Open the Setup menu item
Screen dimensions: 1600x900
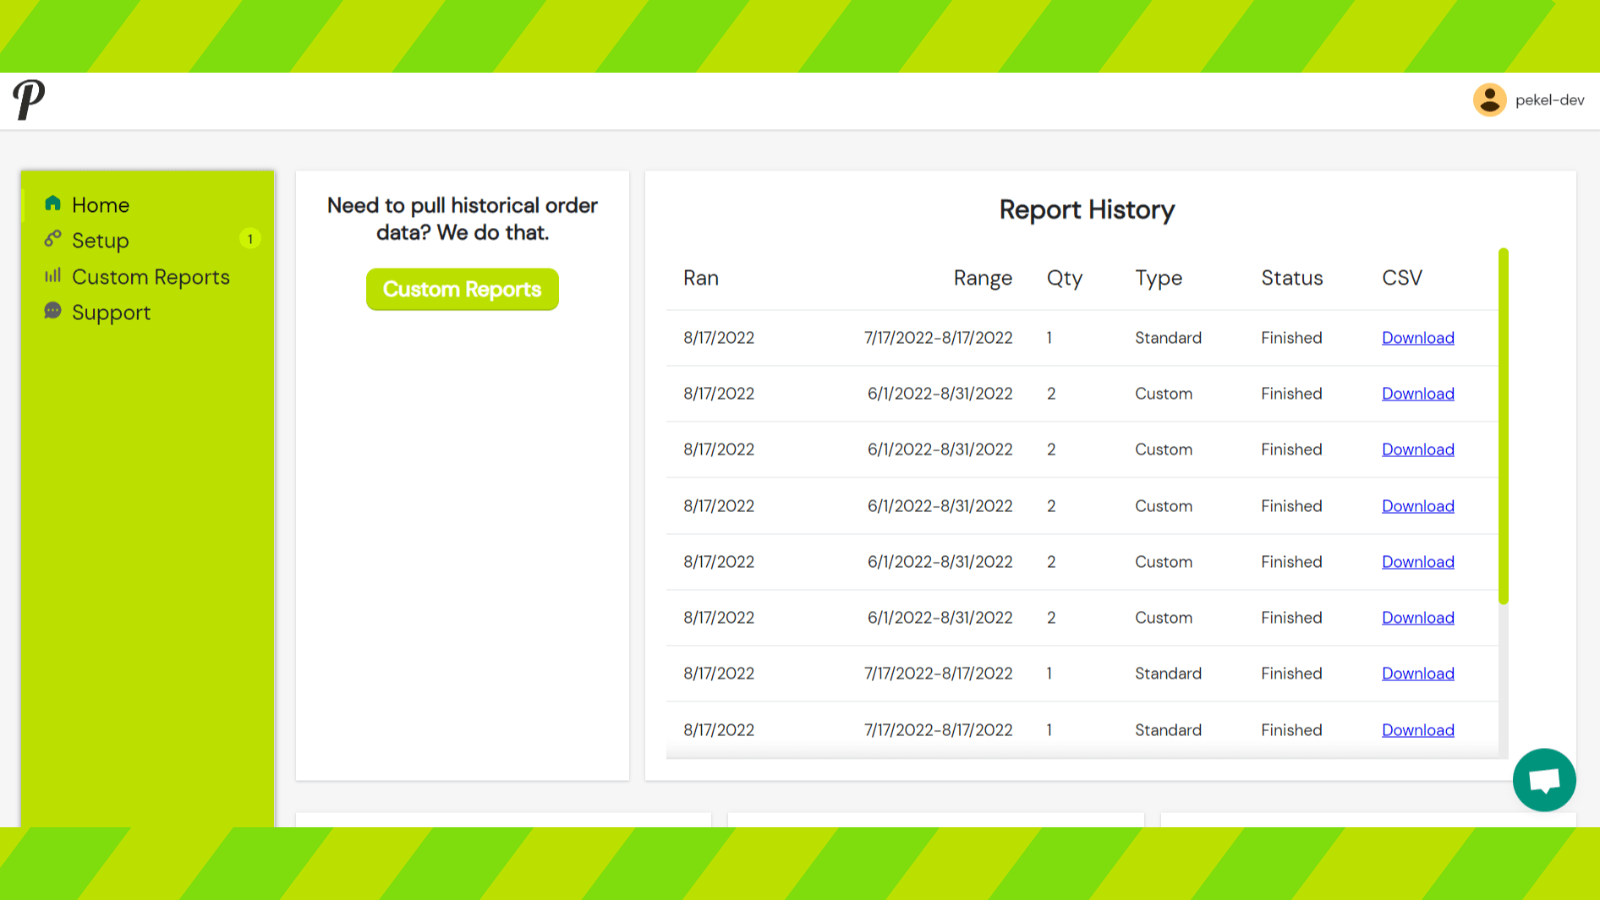100,241
